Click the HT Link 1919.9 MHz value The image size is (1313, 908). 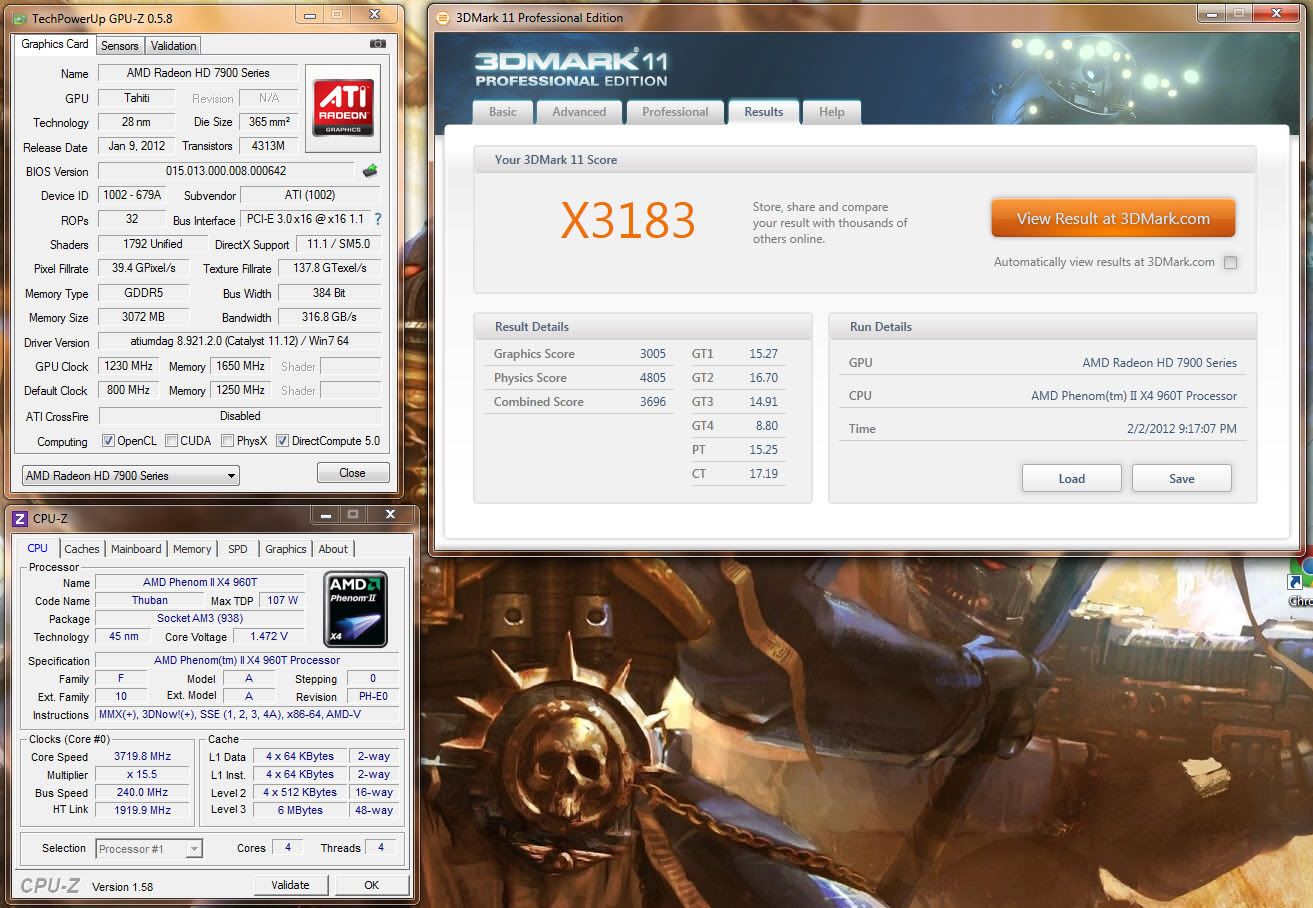[x=142, y=811]
